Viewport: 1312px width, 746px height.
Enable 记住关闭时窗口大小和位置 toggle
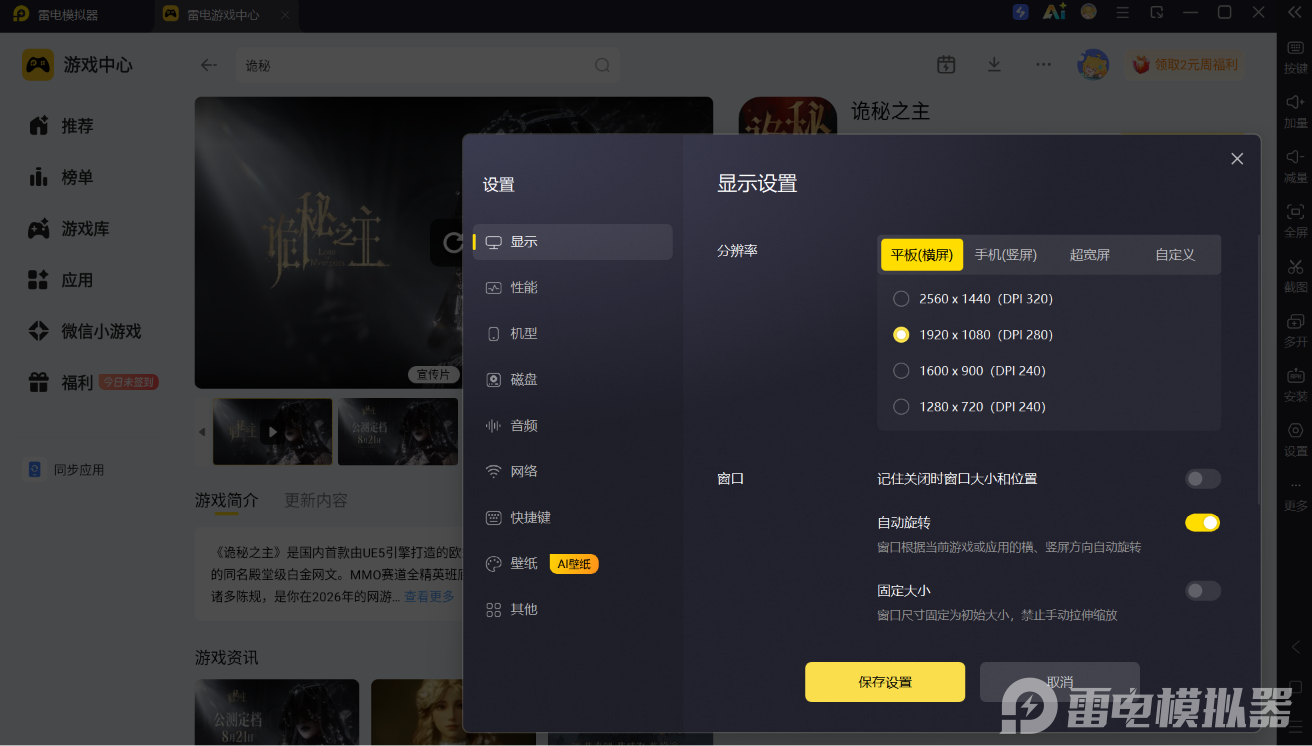[x=1203, y=479]
